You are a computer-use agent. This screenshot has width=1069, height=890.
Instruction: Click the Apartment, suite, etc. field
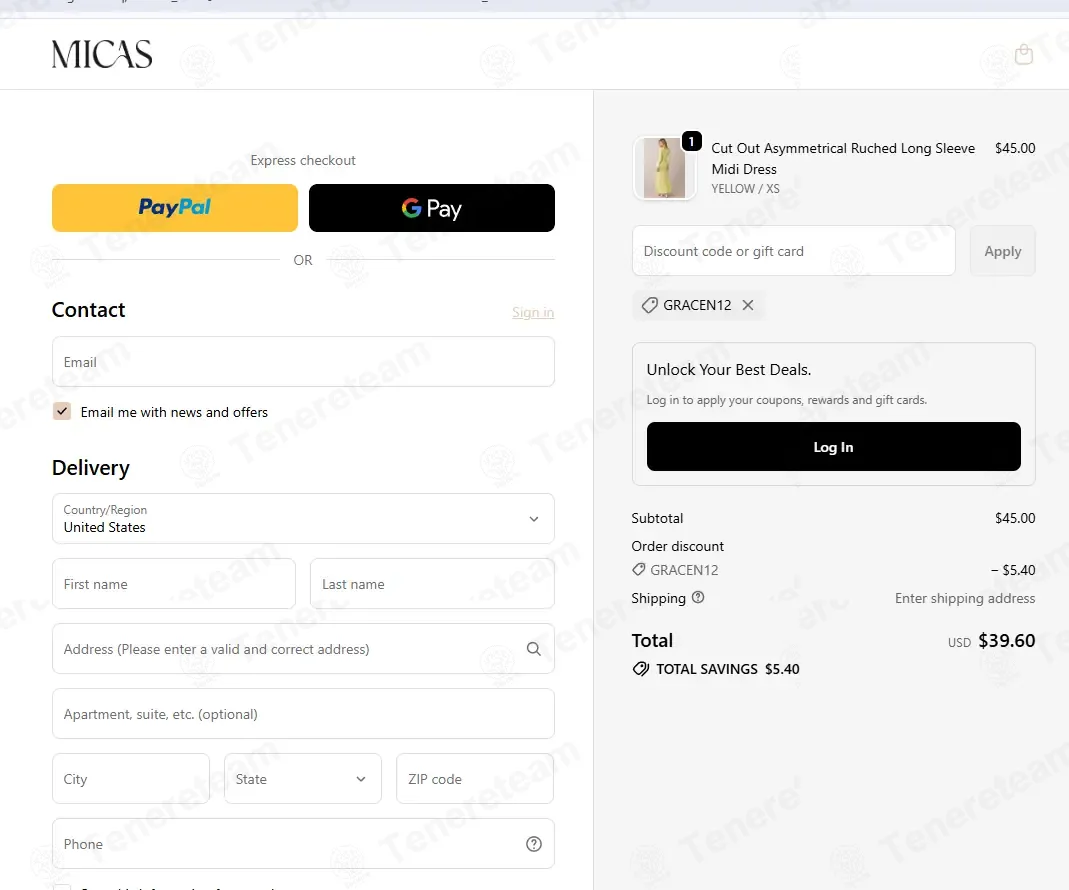pyautogui.click(x=303, y=713)
